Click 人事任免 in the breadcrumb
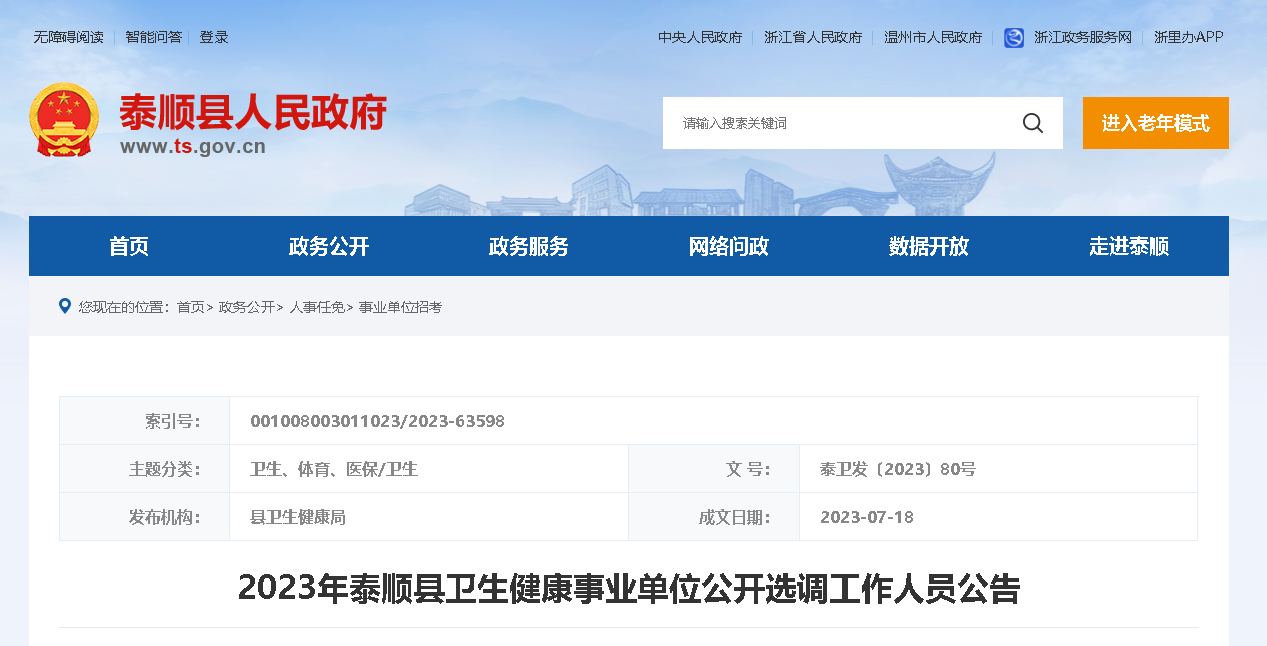Image resolution: width=1267 pixels, height=646 pixels. (317, 307)
